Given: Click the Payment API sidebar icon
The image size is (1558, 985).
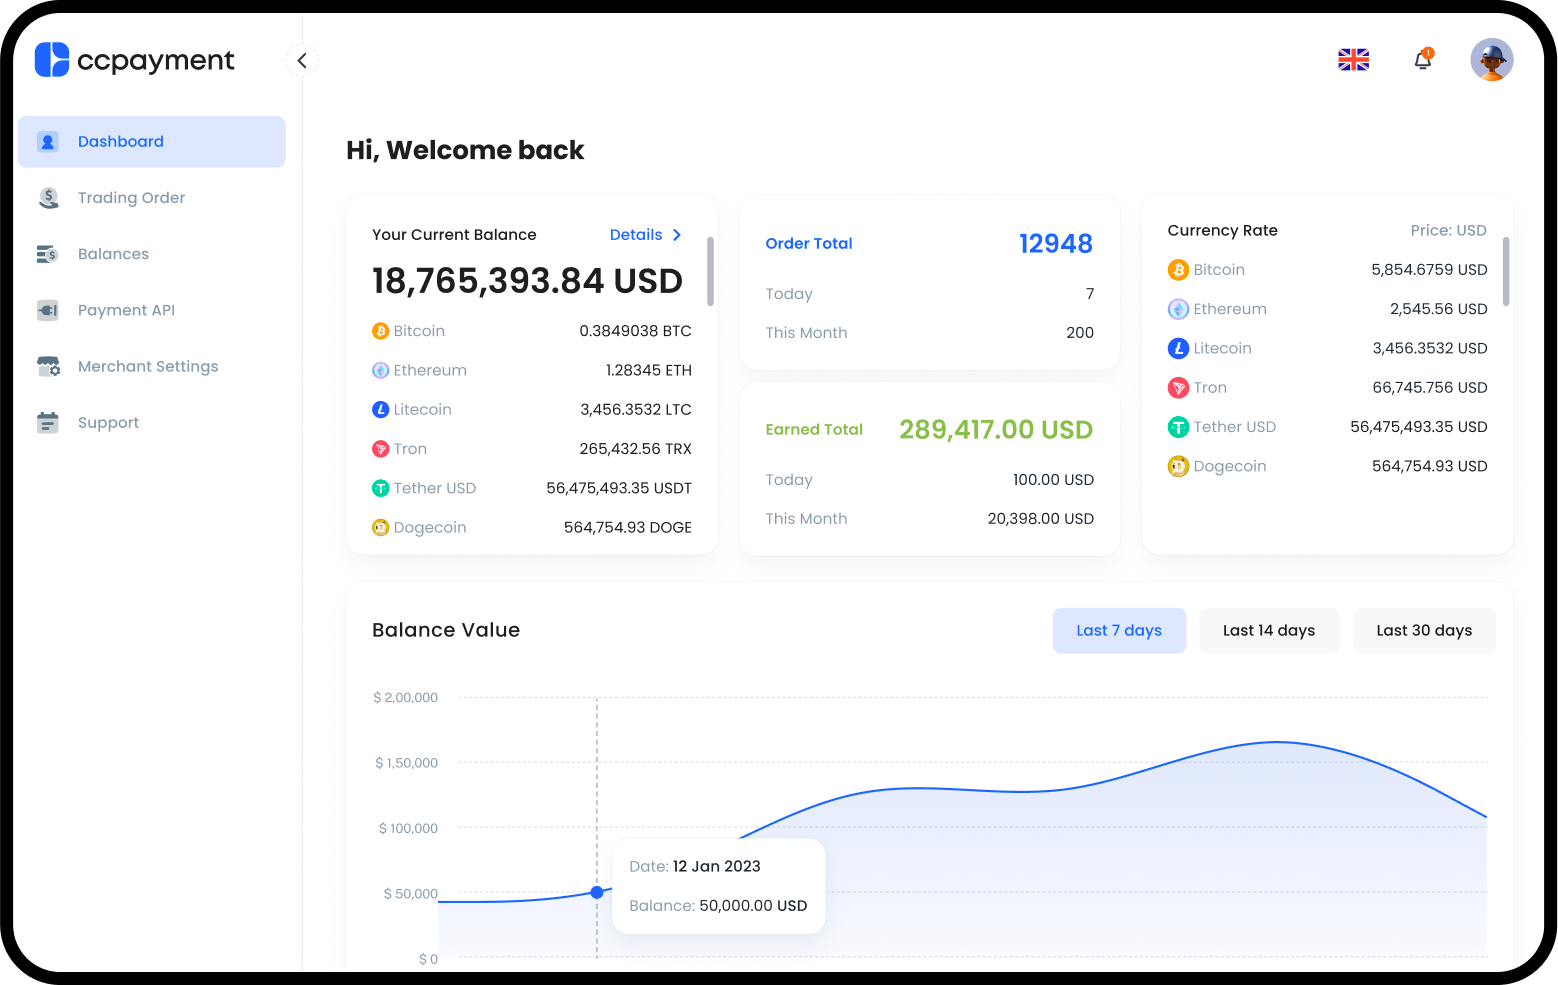Looking at the screenshot, I should [x=48, y=310].
